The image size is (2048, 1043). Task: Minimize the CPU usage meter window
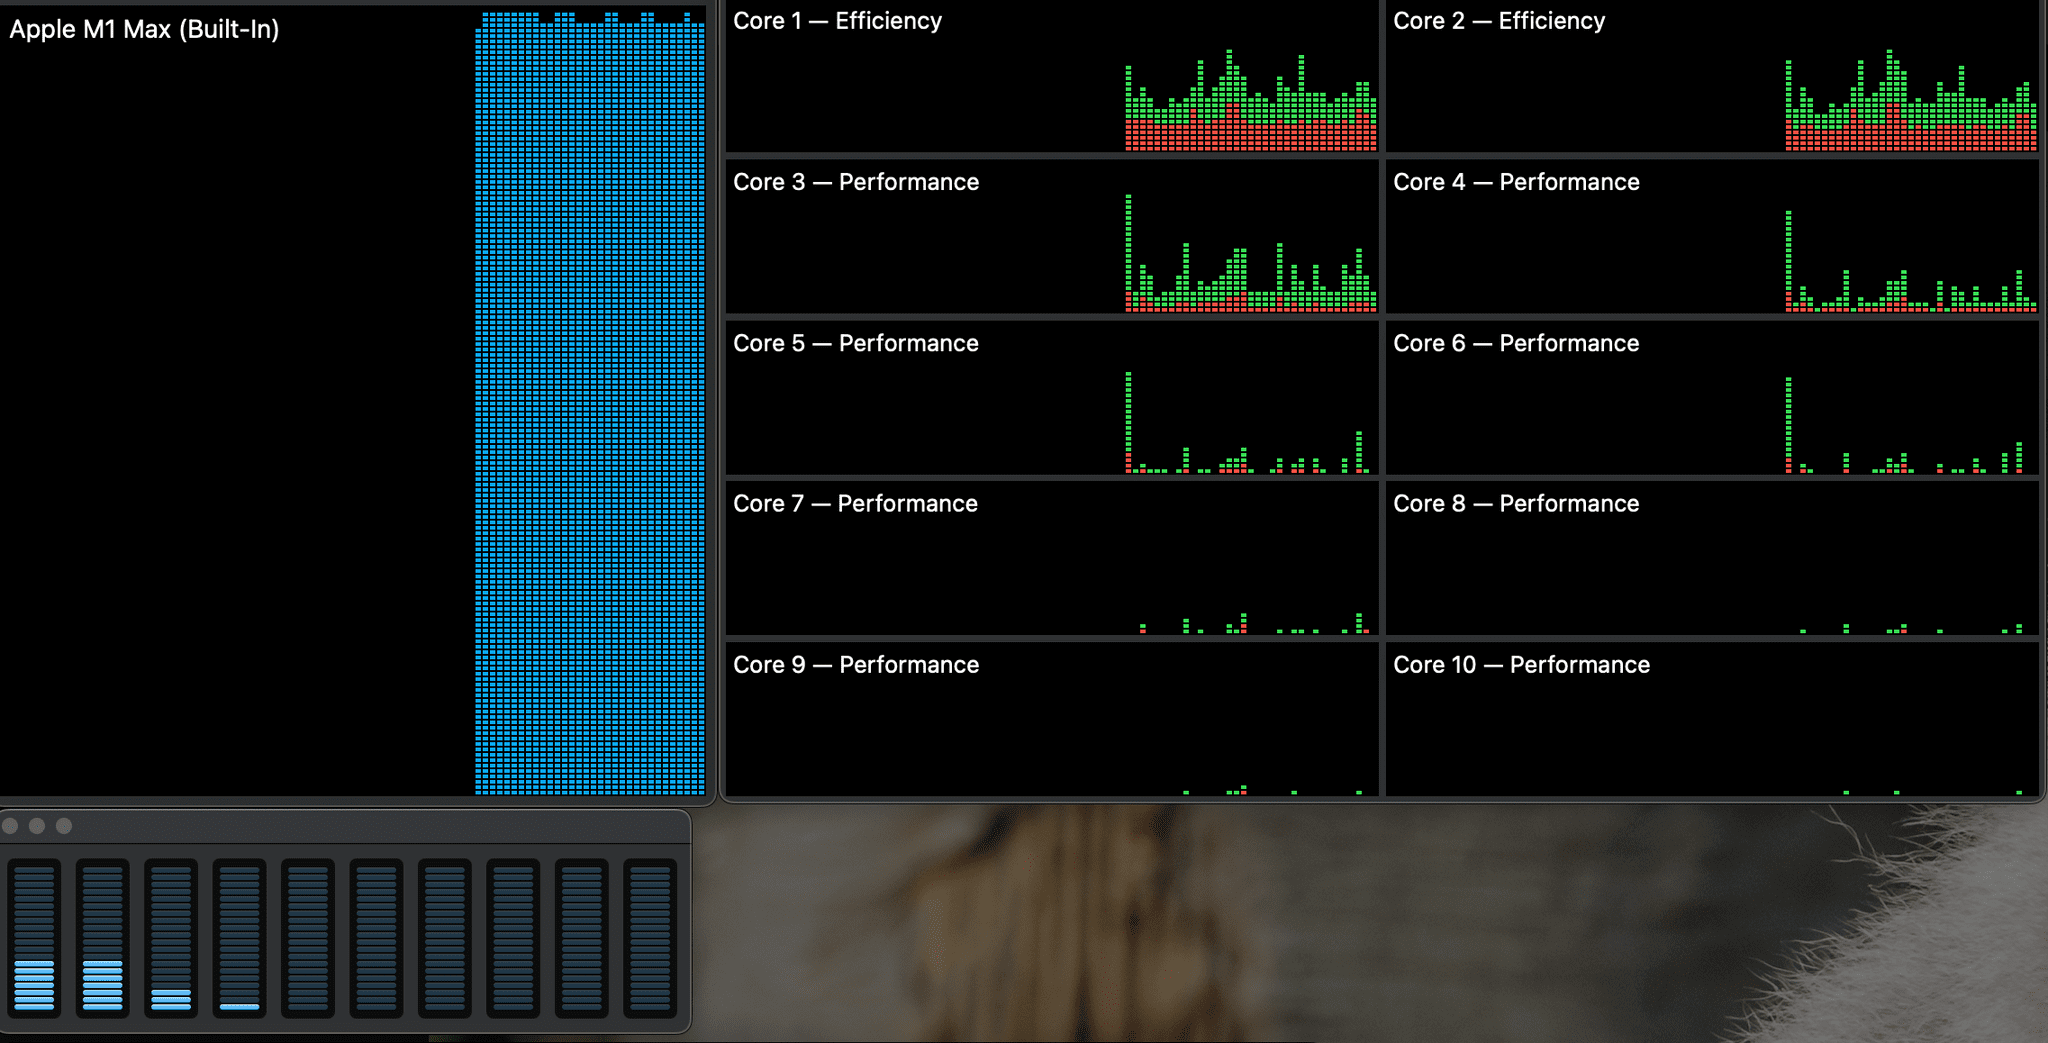37,826
